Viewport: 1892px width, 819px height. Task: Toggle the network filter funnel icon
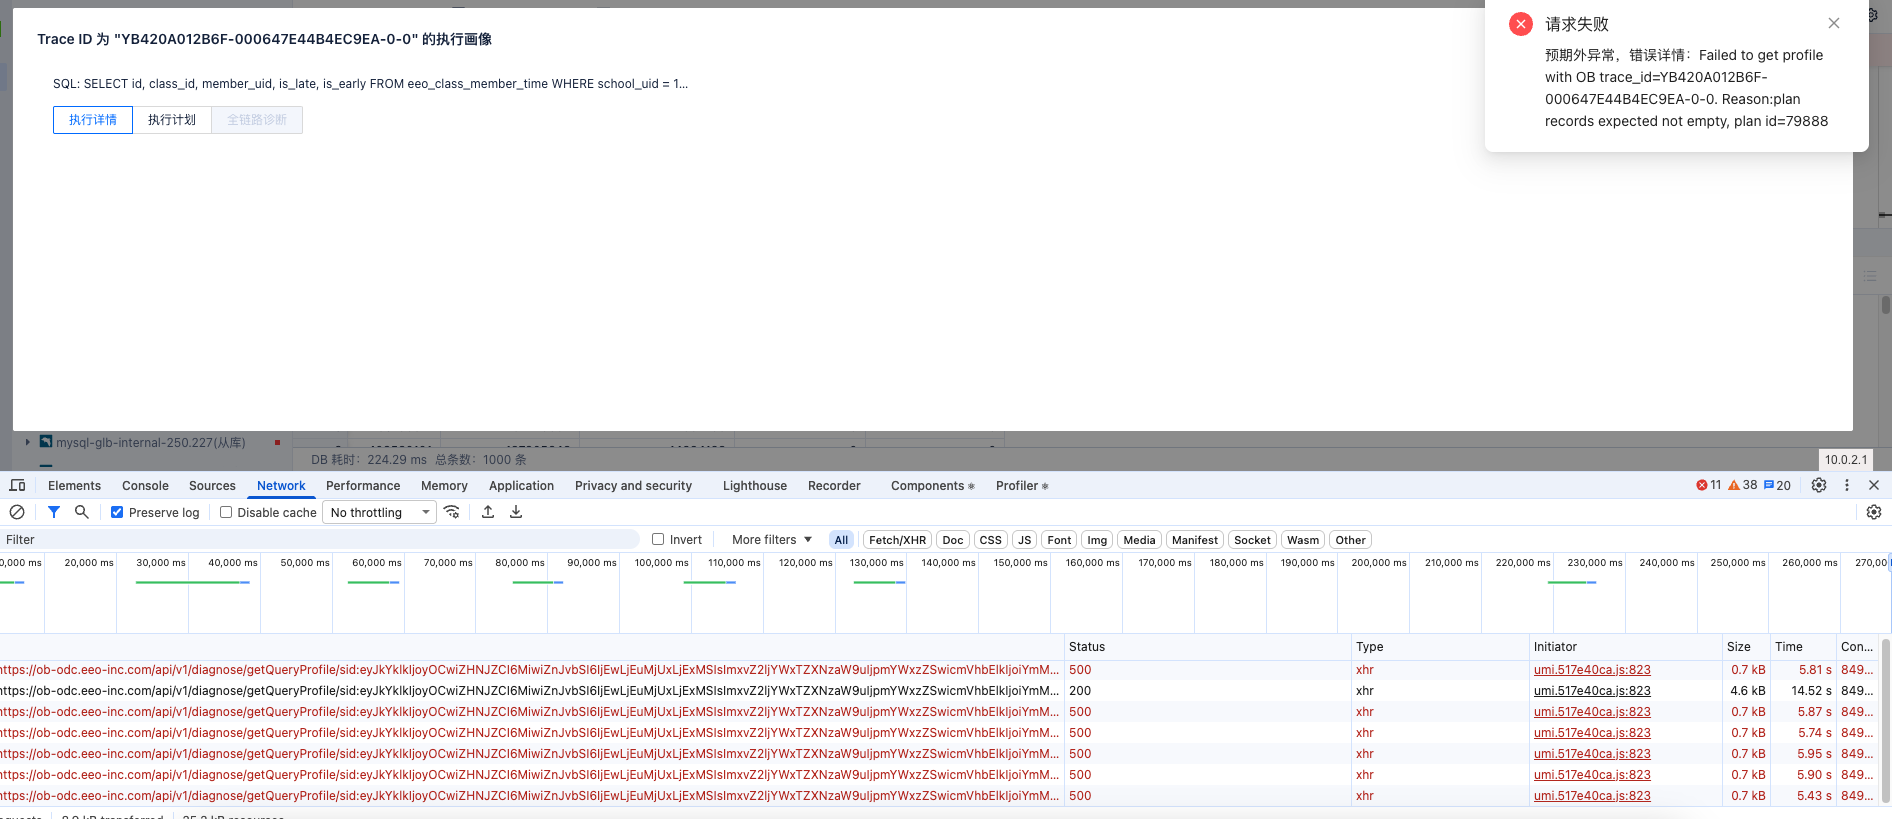54,512
